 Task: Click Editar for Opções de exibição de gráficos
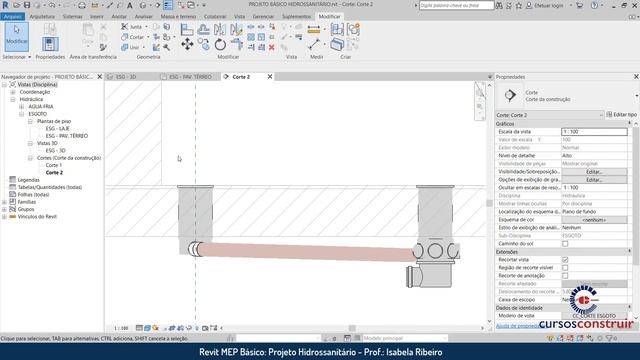[x=594, y=180]
